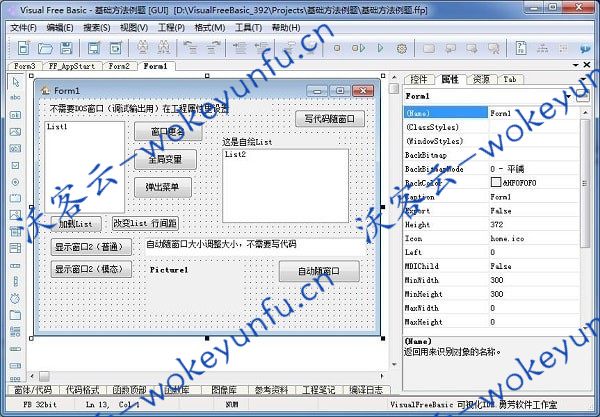Select the List2 listbox on the form
The width and height of the screenshot is (600, 417).
pyautogui.click(x=285, y=186)
